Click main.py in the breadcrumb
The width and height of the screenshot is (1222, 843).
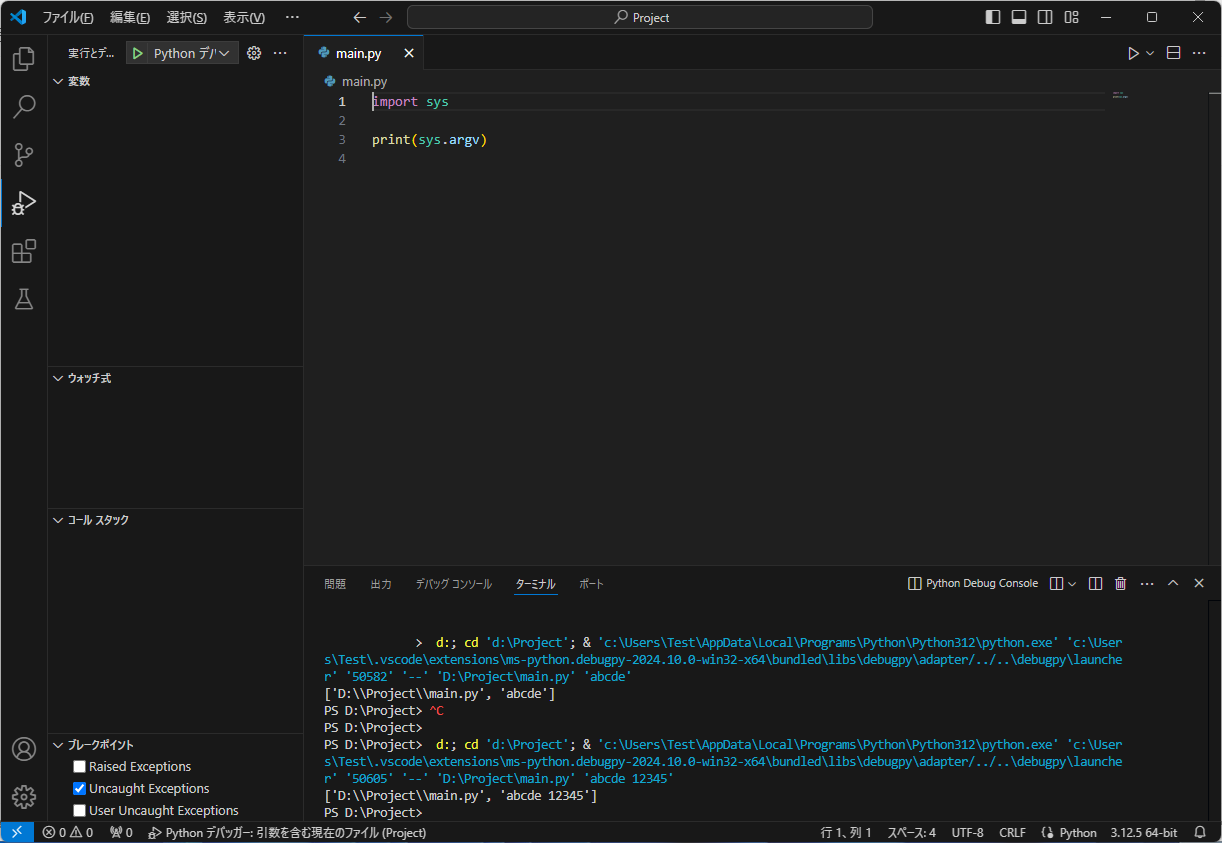pyautogui.click(x=364, y=81)
